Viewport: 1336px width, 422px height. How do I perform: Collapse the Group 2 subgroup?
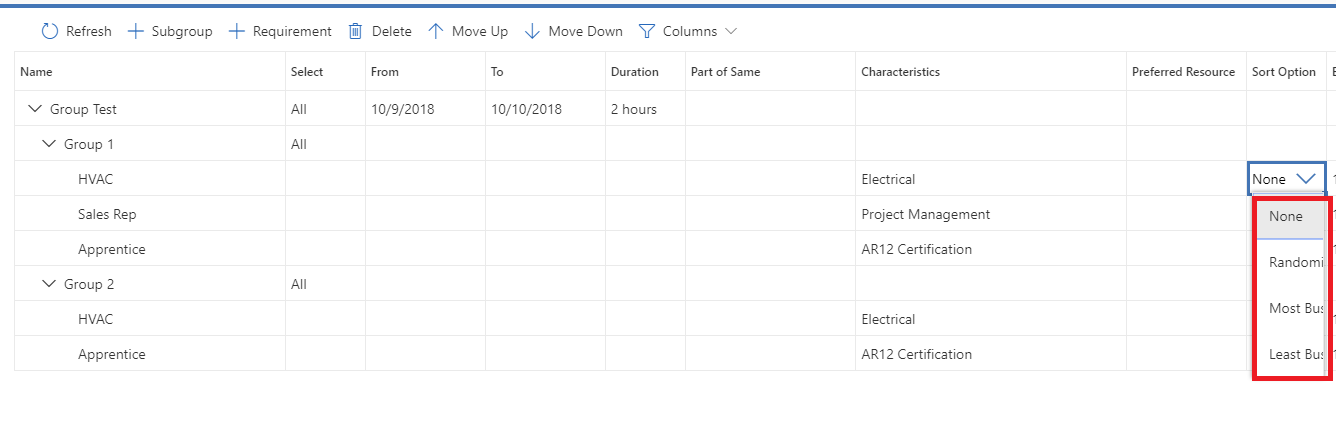click(49, 284)
